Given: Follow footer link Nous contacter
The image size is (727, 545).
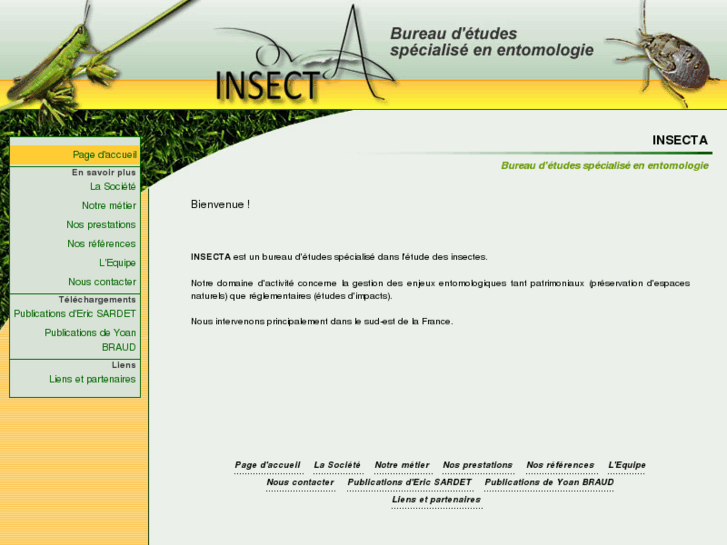Looking at the screenshot, I should pos(300,482).
